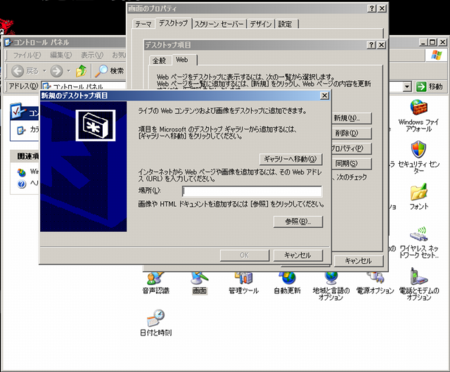Click ギャラリーへ移動 button in new item dialog

click(x=290, y=159)
